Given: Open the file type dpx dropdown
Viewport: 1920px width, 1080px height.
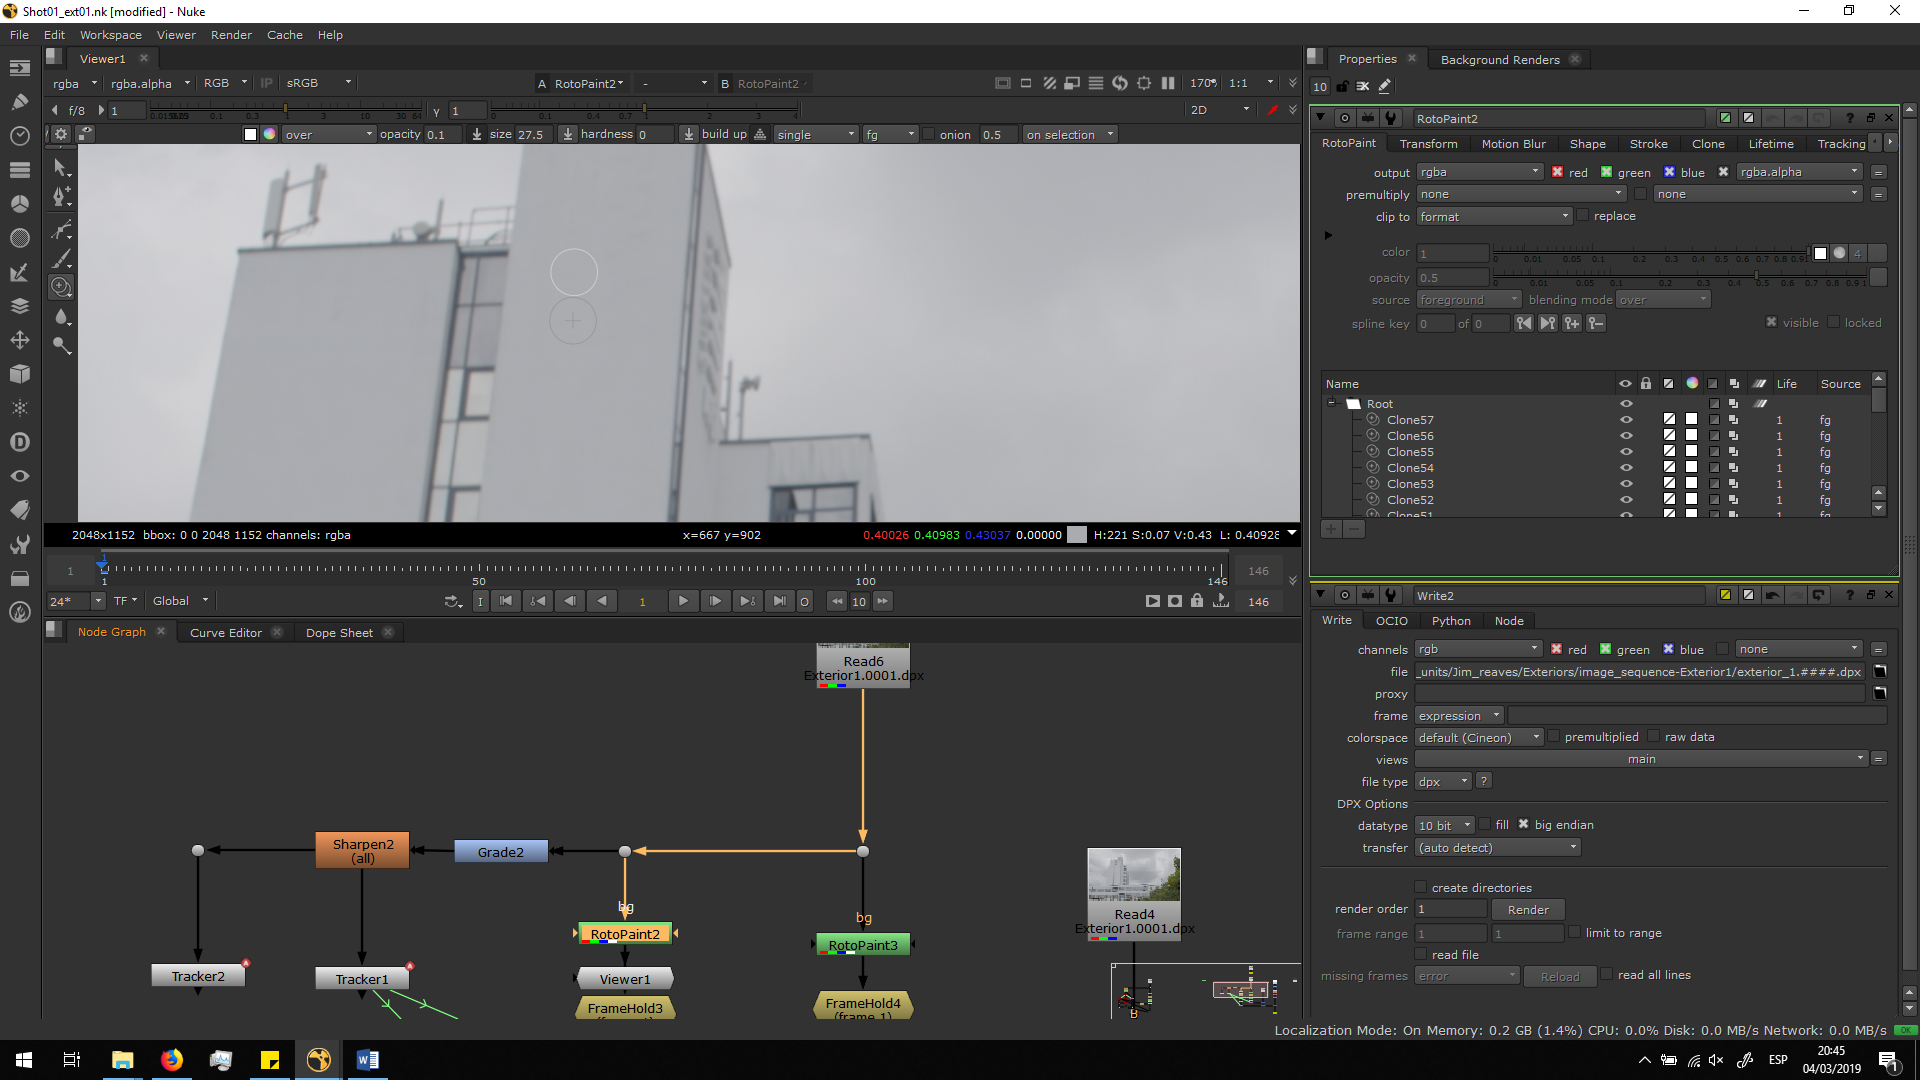Looking at the screenshot, I should (1442, 782).
